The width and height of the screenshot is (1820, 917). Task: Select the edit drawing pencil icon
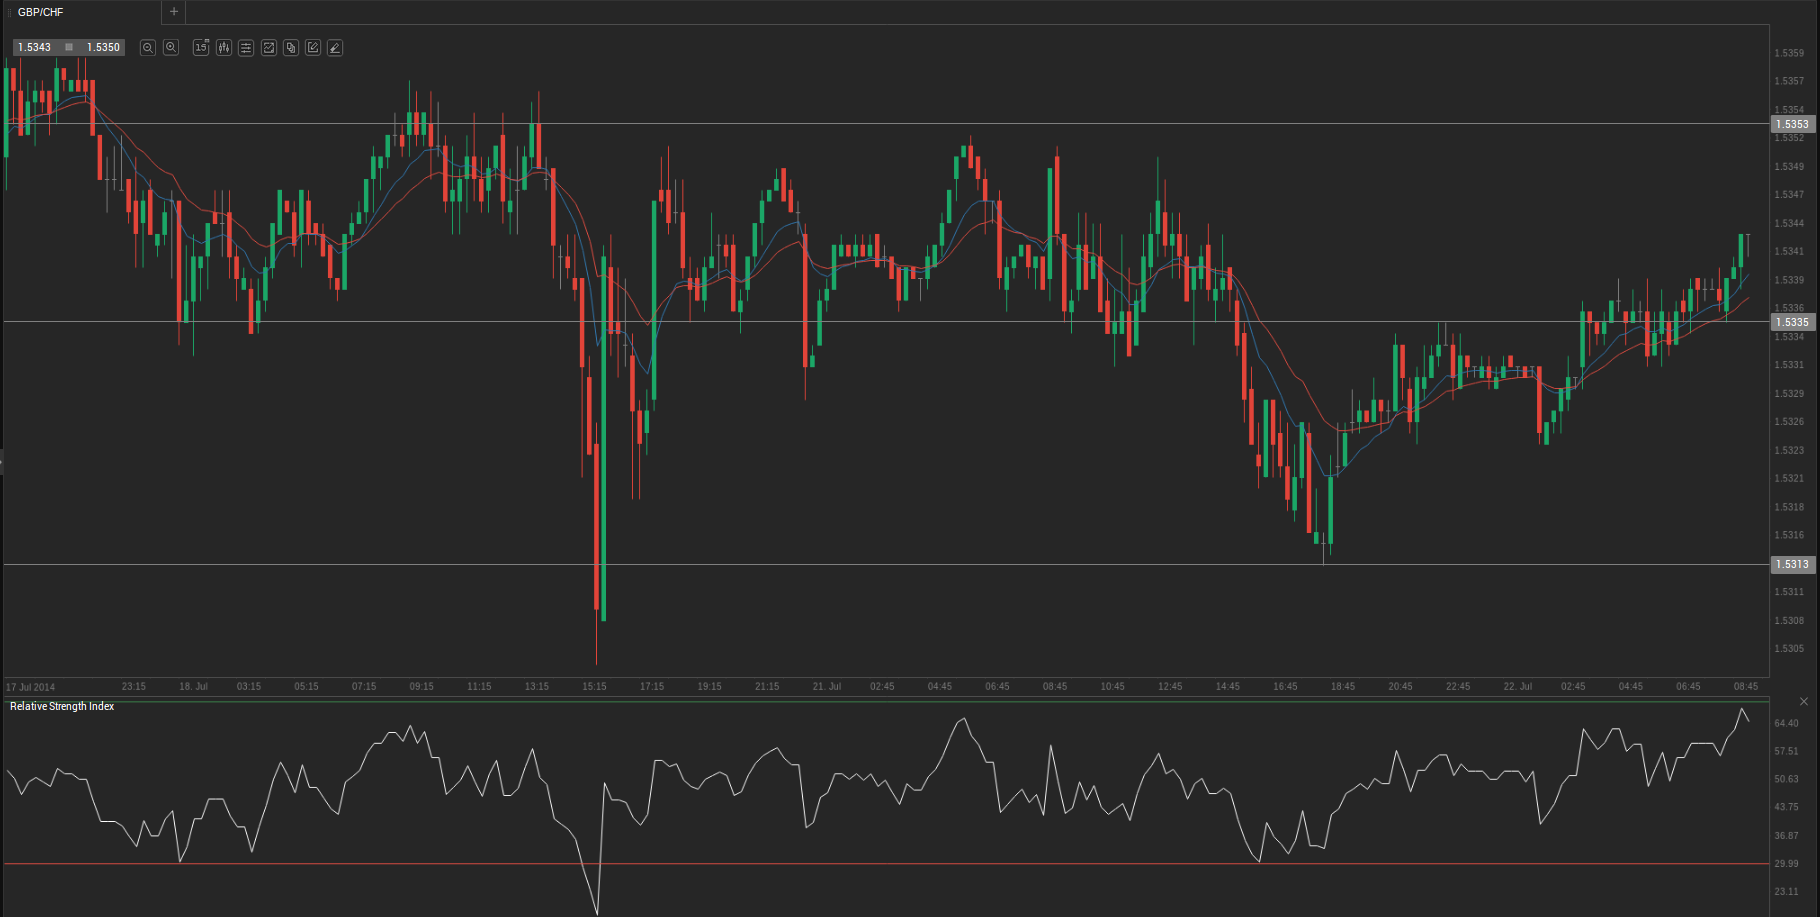[x=313, y=47]
